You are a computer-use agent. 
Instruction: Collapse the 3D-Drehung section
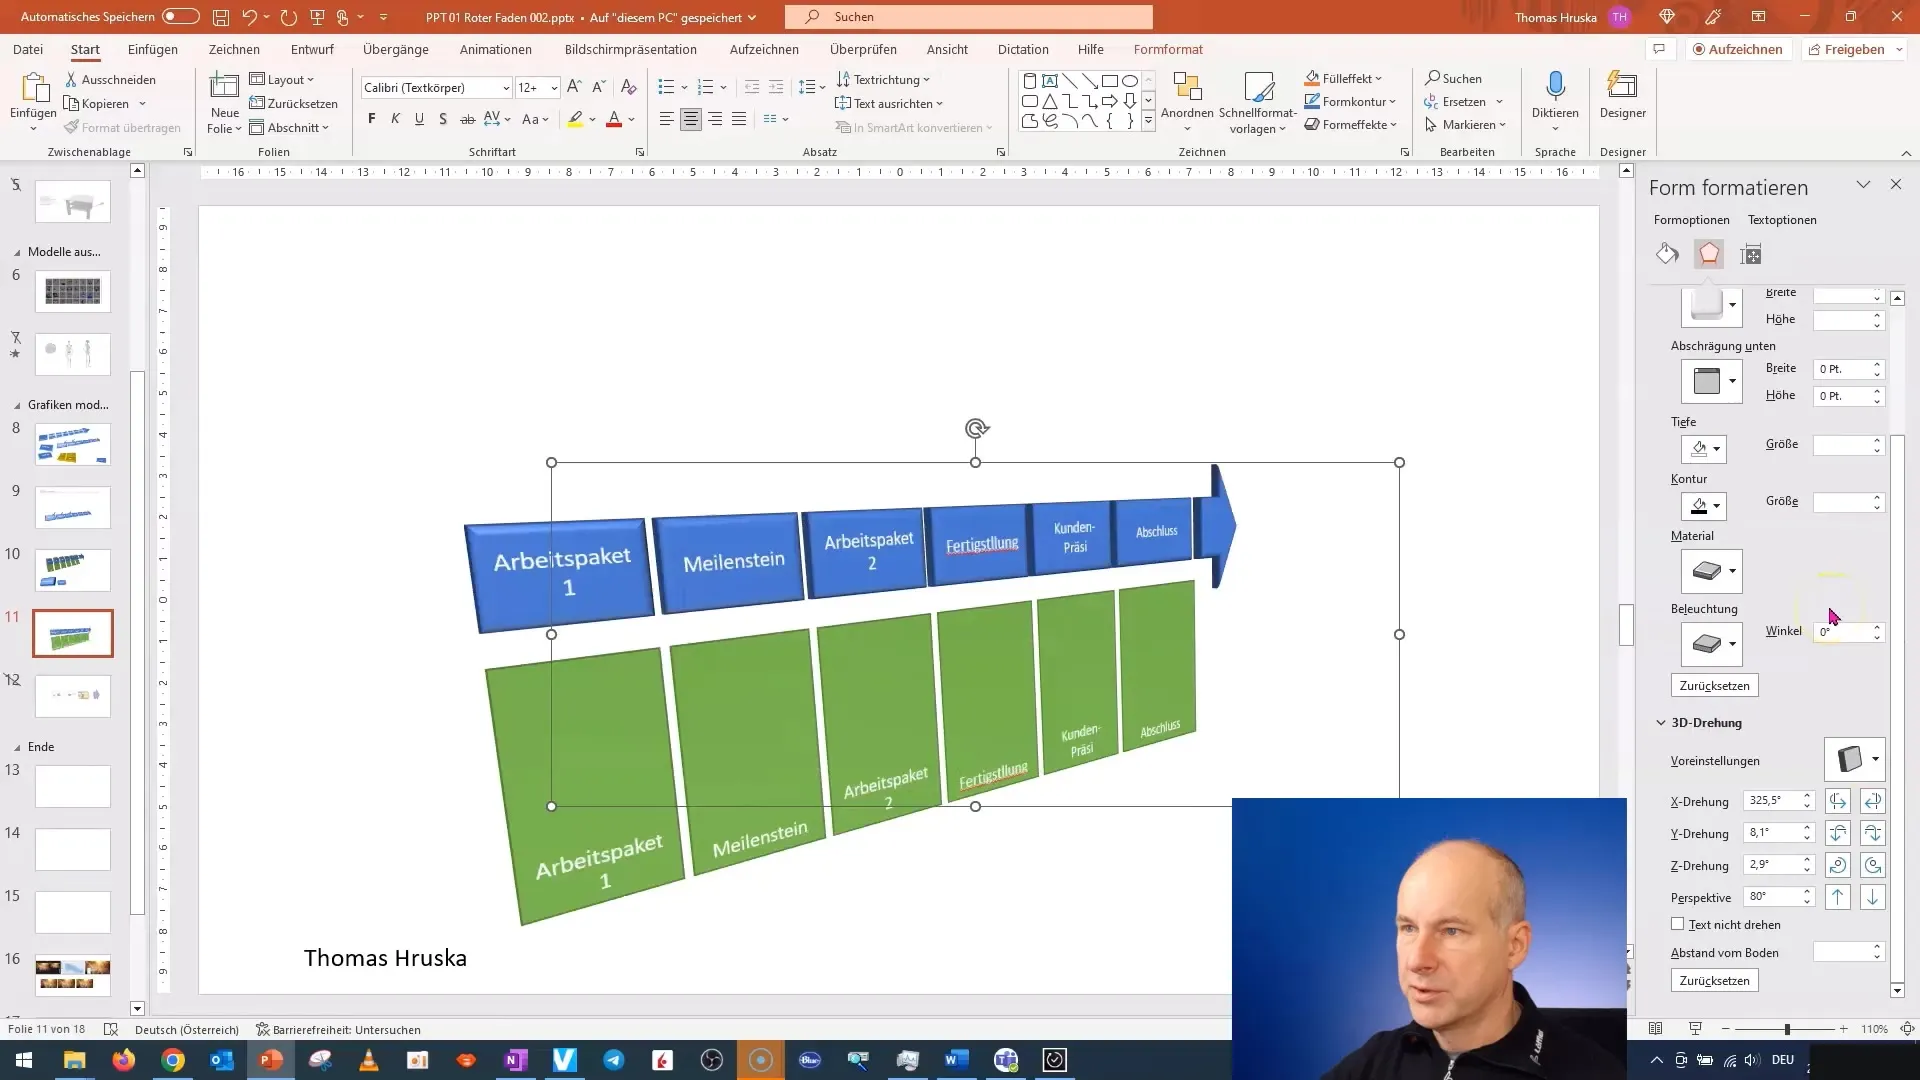pyautogui.click(x=1661, y=722)
